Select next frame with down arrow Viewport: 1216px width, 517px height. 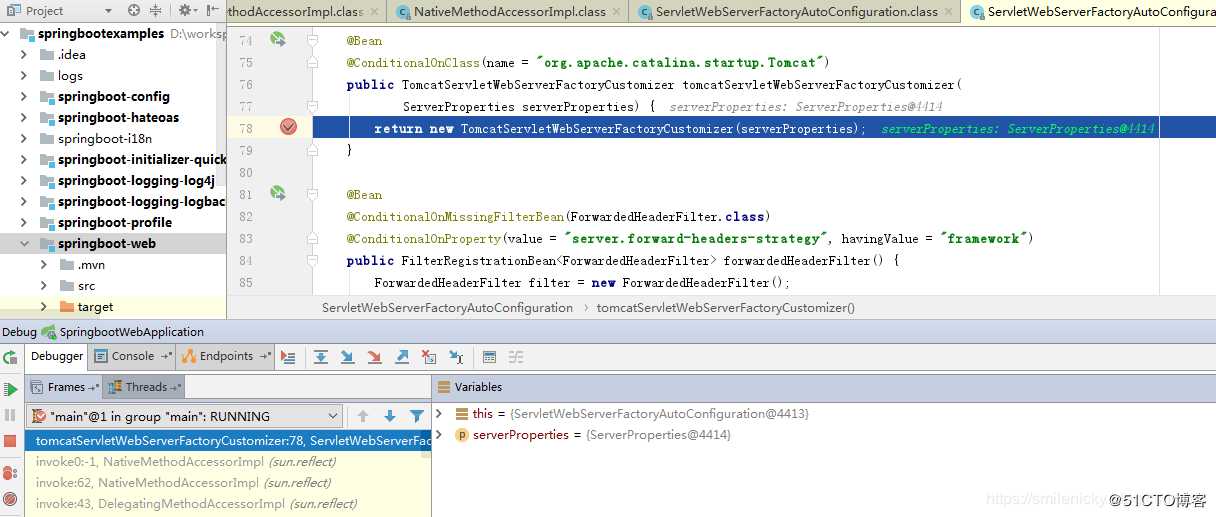point(390,416)
